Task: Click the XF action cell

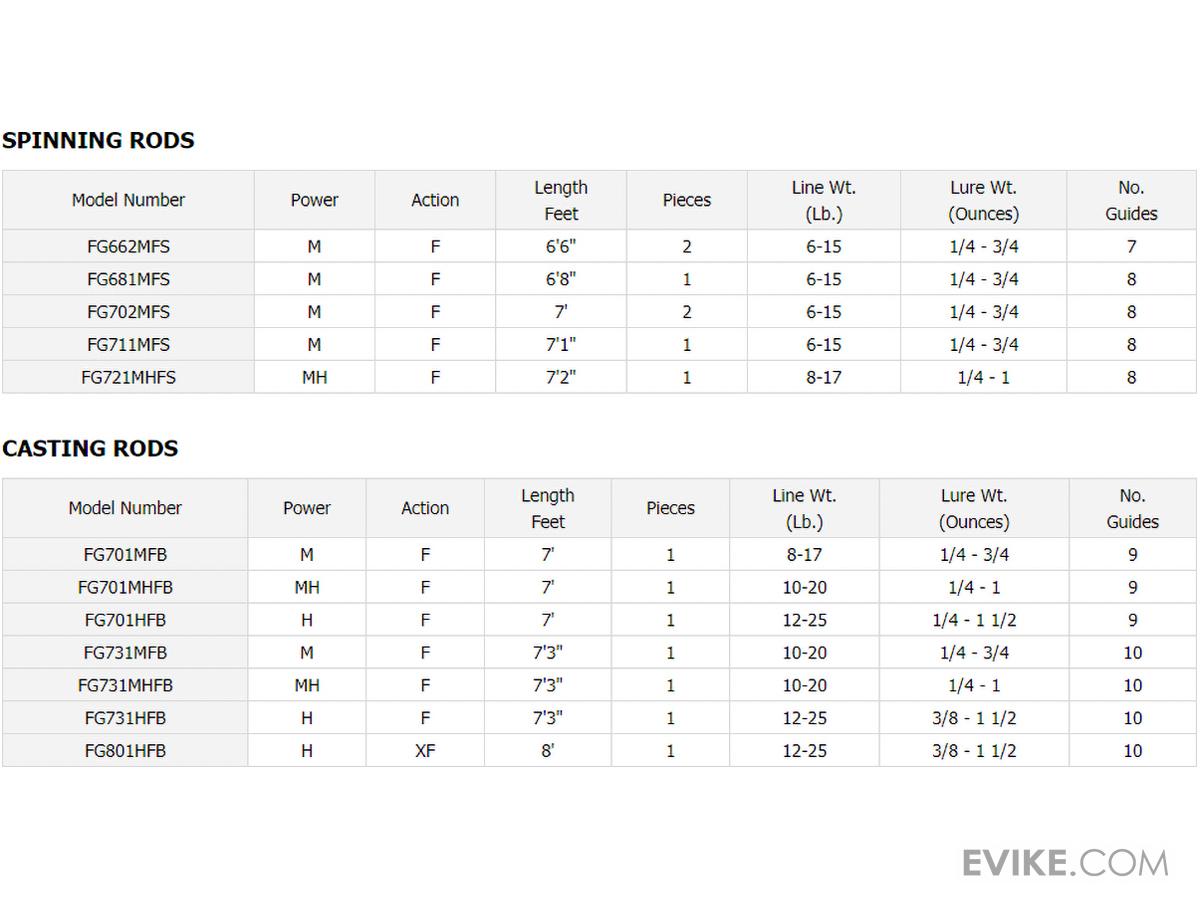Action: coord(425,751)
